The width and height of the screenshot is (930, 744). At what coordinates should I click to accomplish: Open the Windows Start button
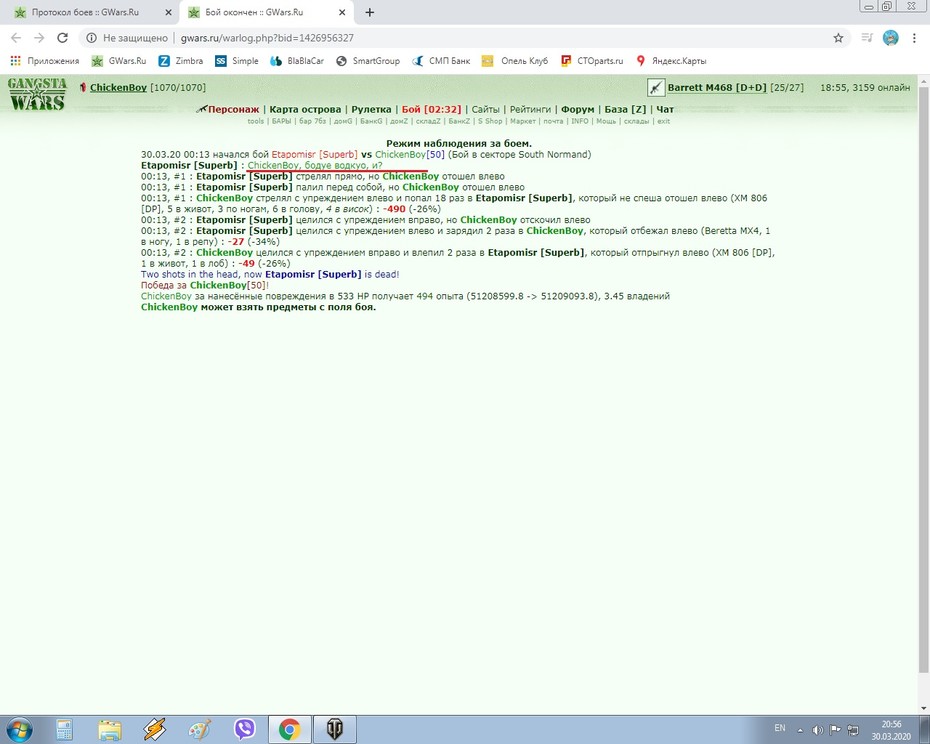(x=18, y=729)
